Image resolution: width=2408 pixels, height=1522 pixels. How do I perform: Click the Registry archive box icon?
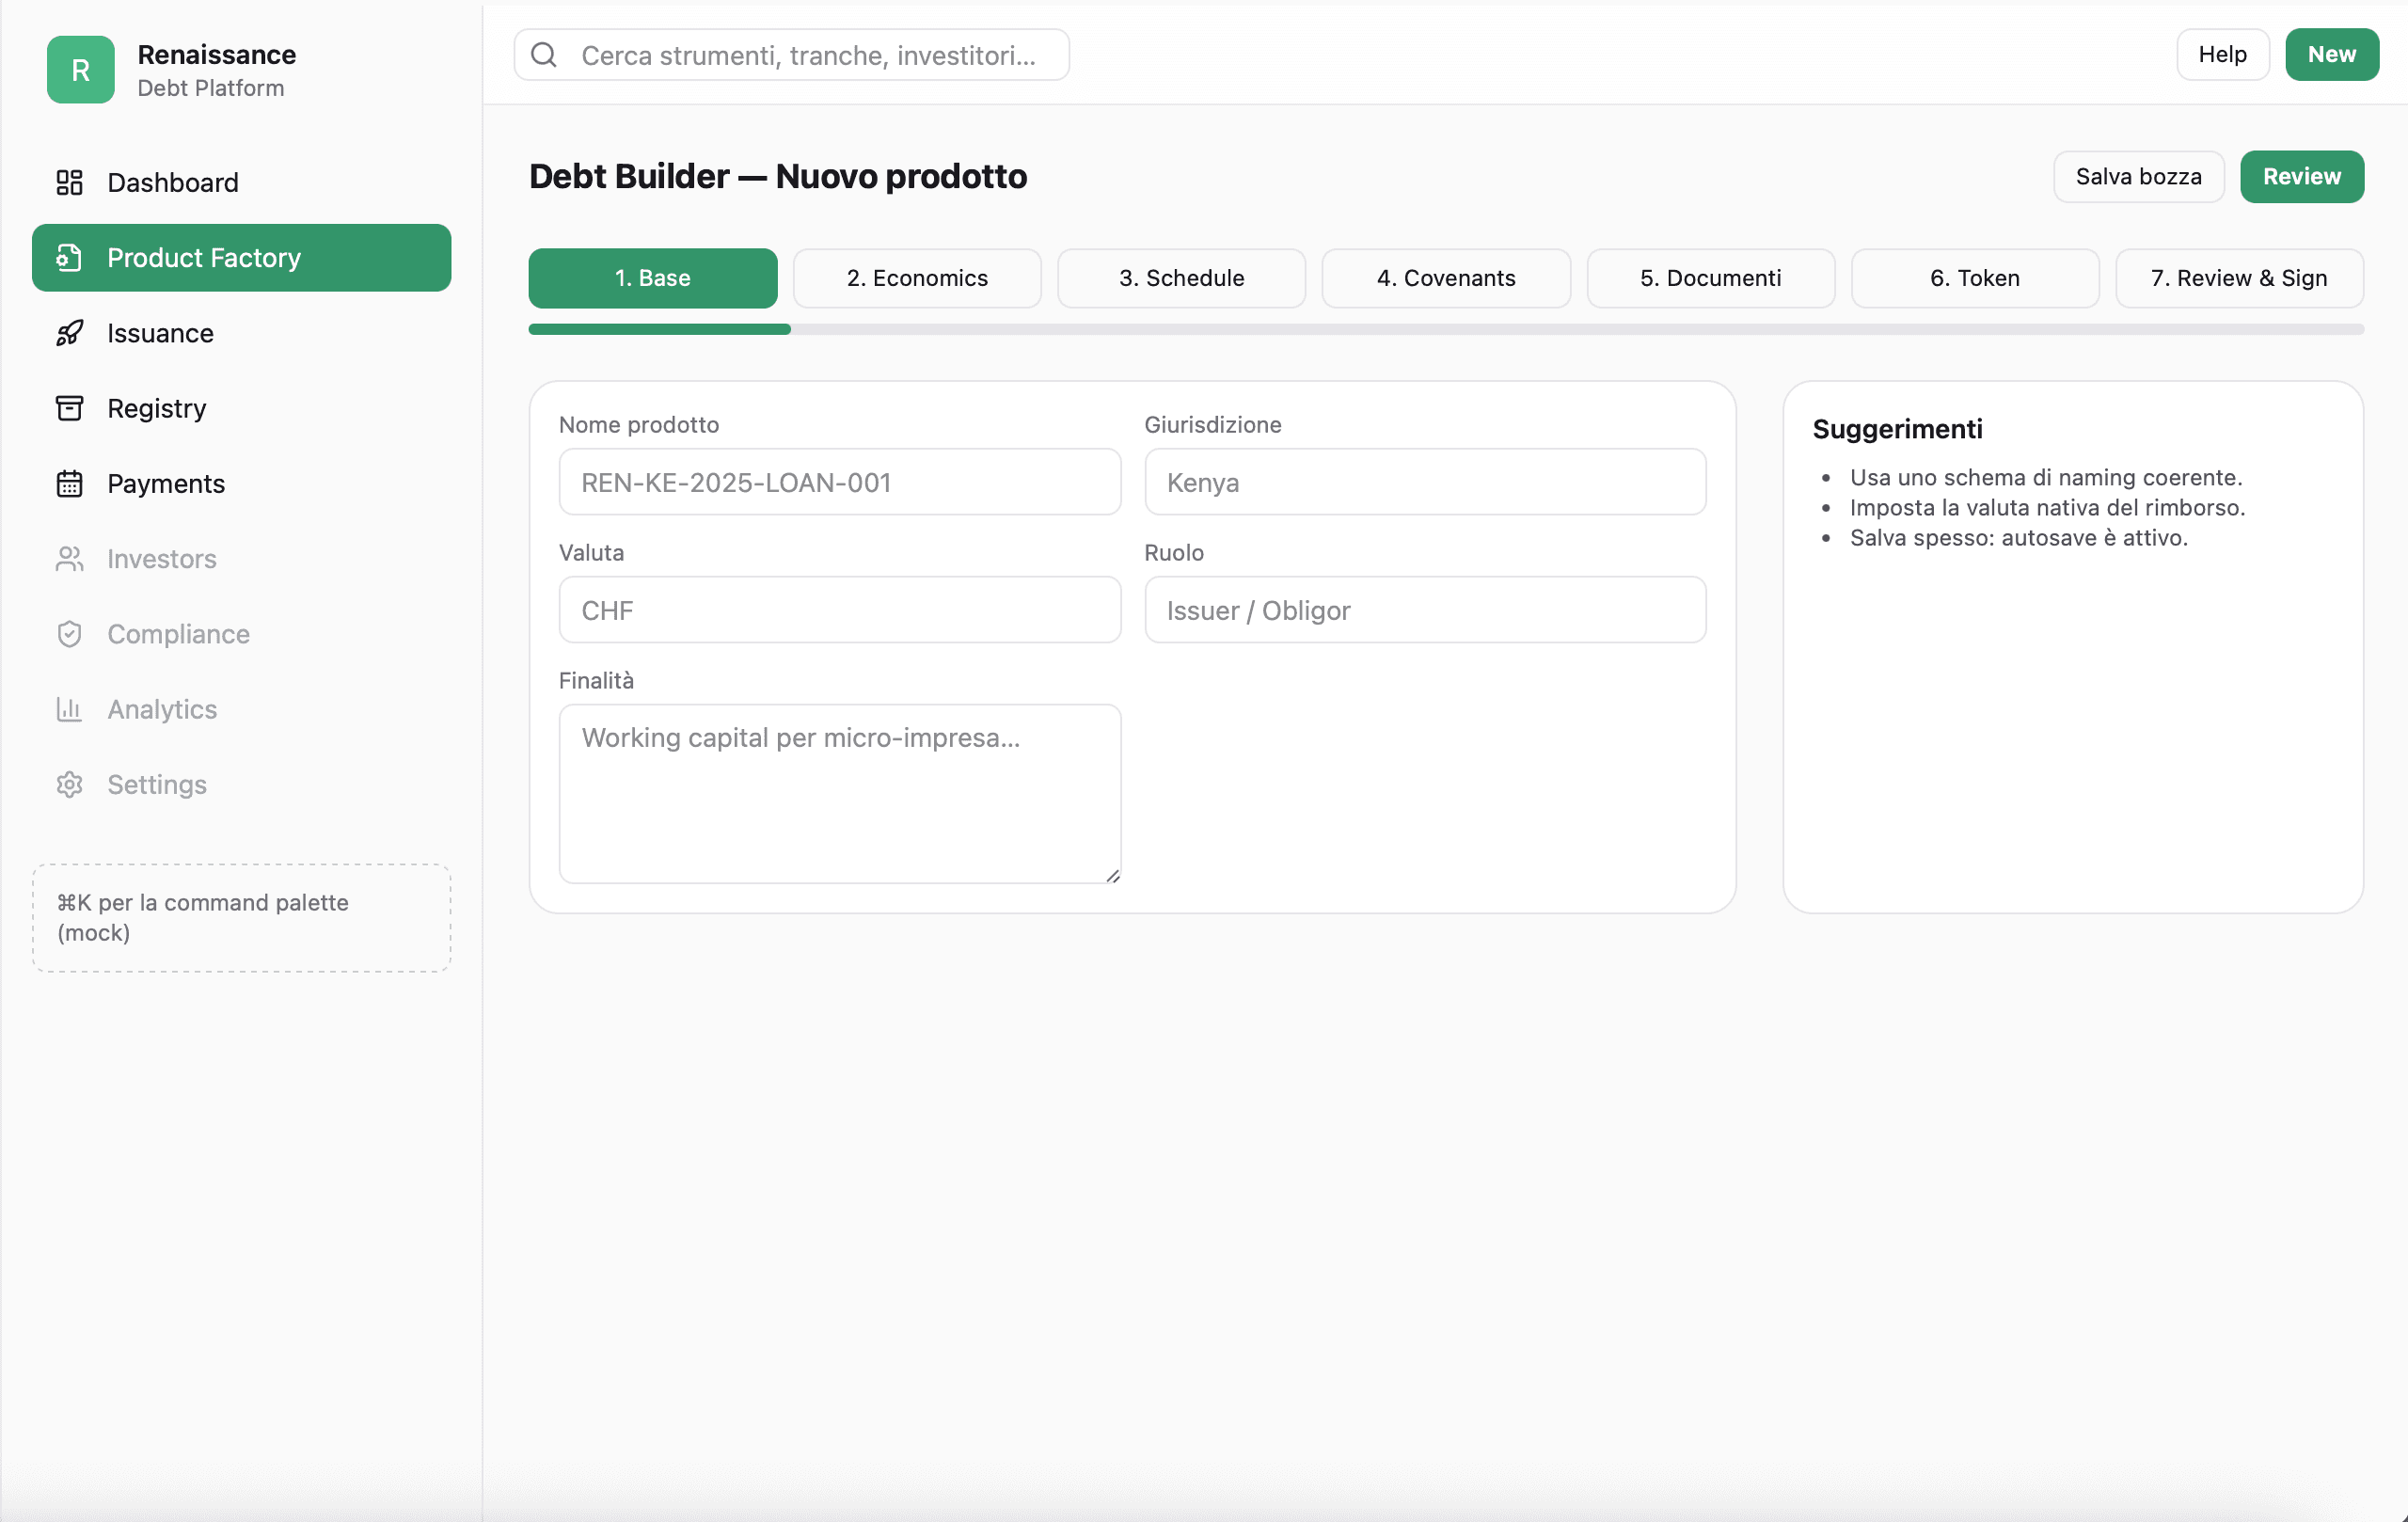69,408
